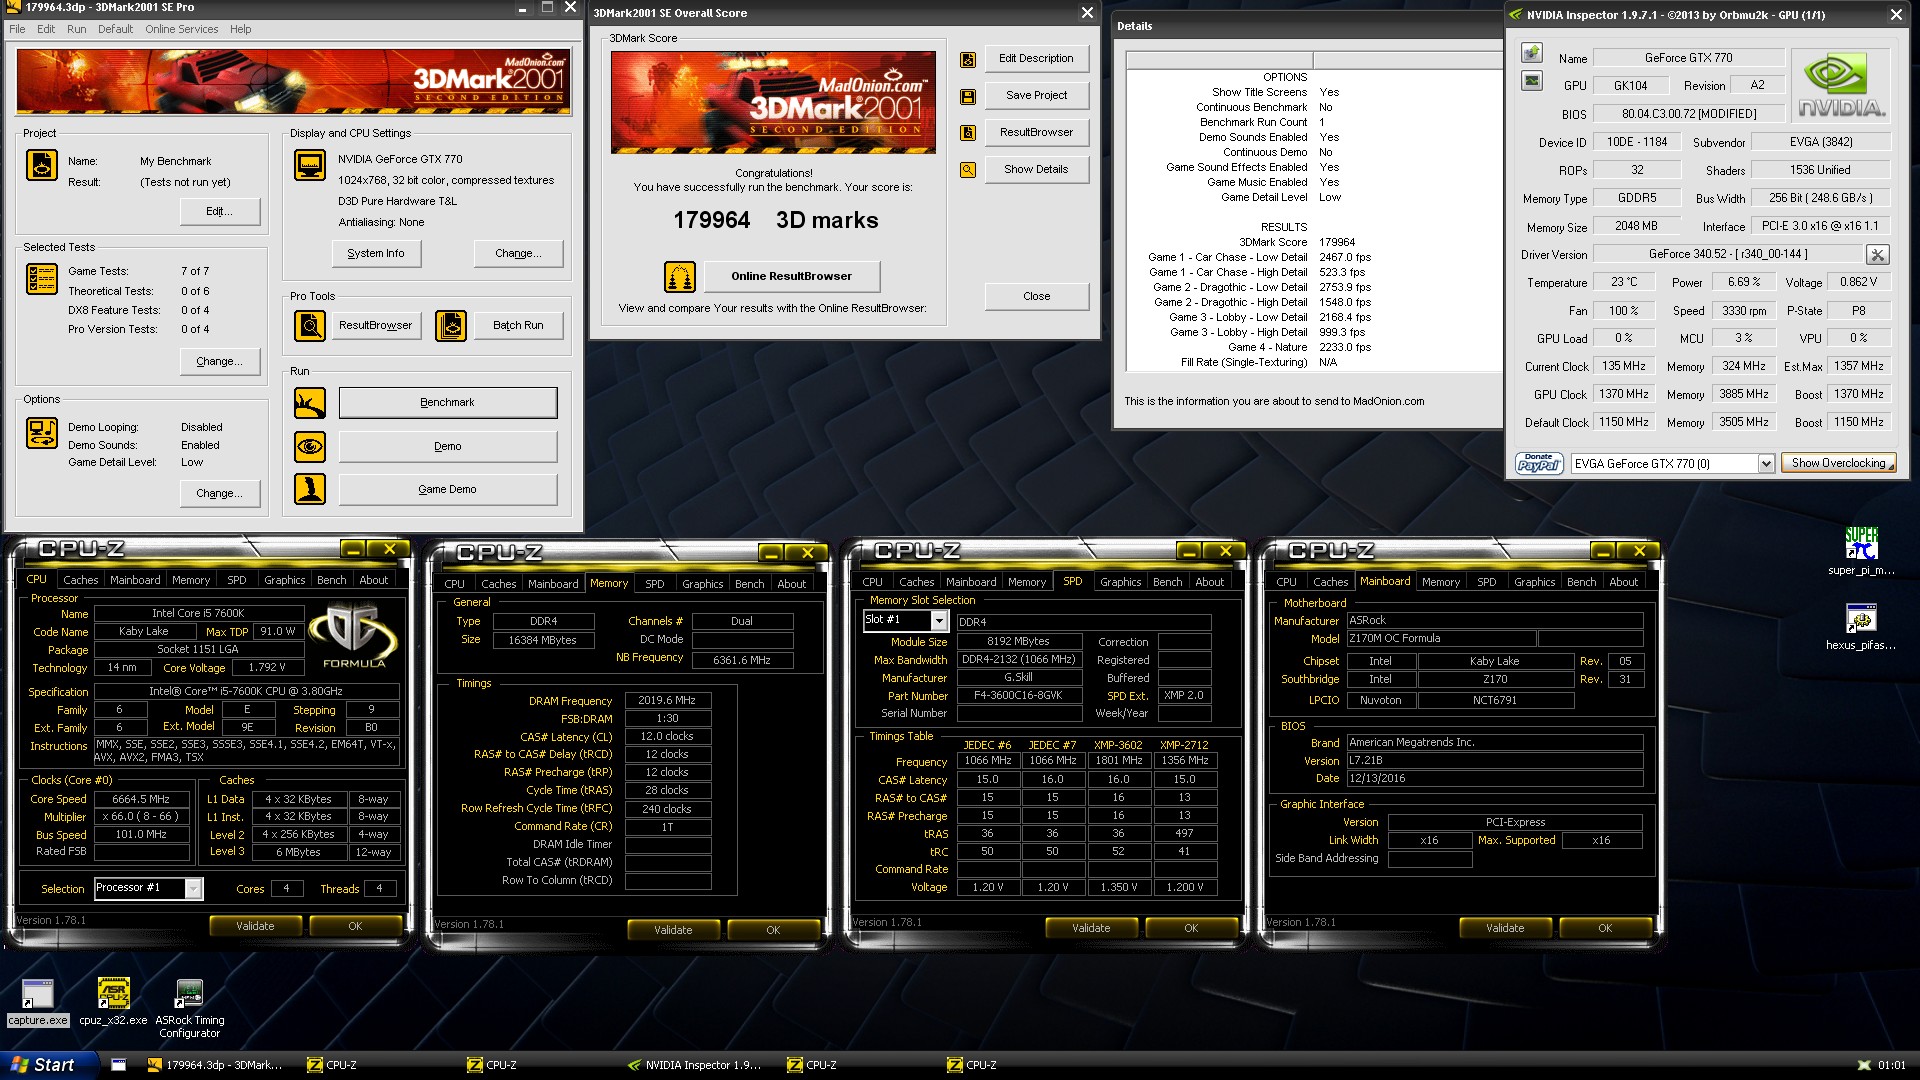This screenshot has height=1080, width=1920.
Task: Open driver profile settings tool icon
Action: [x=1878, y=255]
